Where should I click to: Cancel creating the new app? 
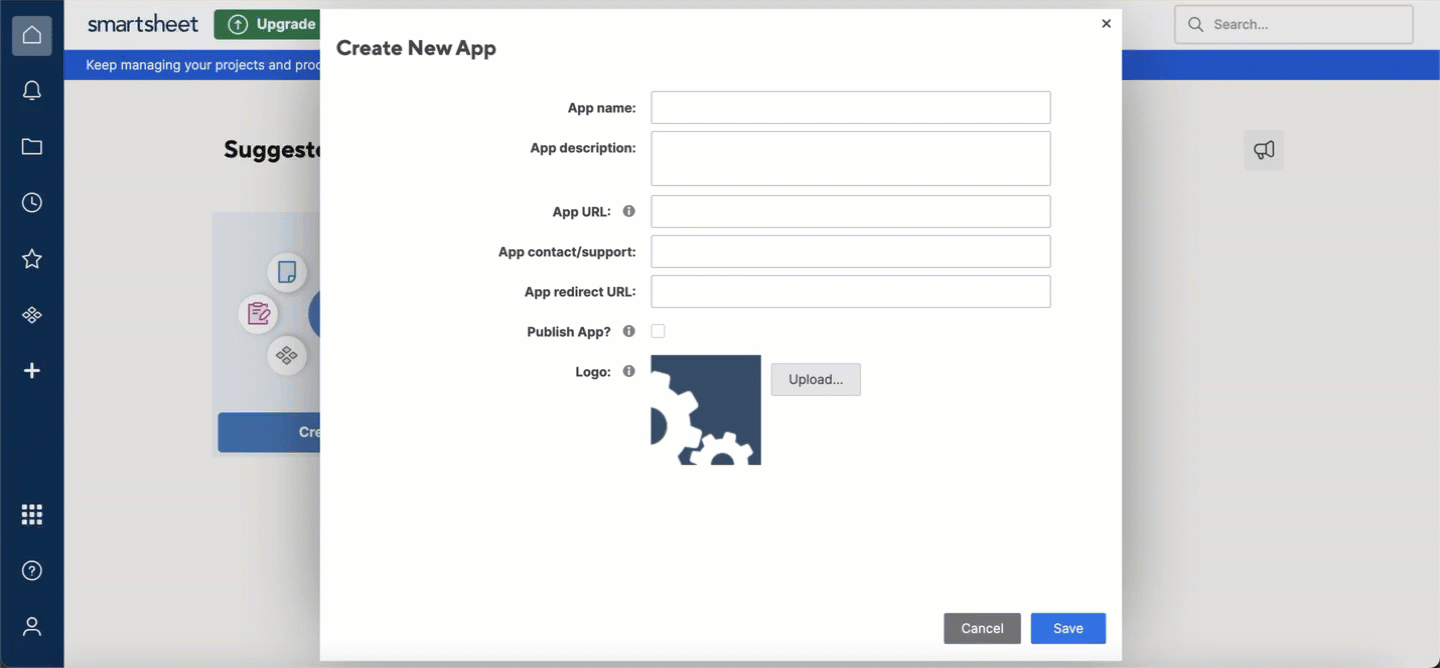pos(982,628)
